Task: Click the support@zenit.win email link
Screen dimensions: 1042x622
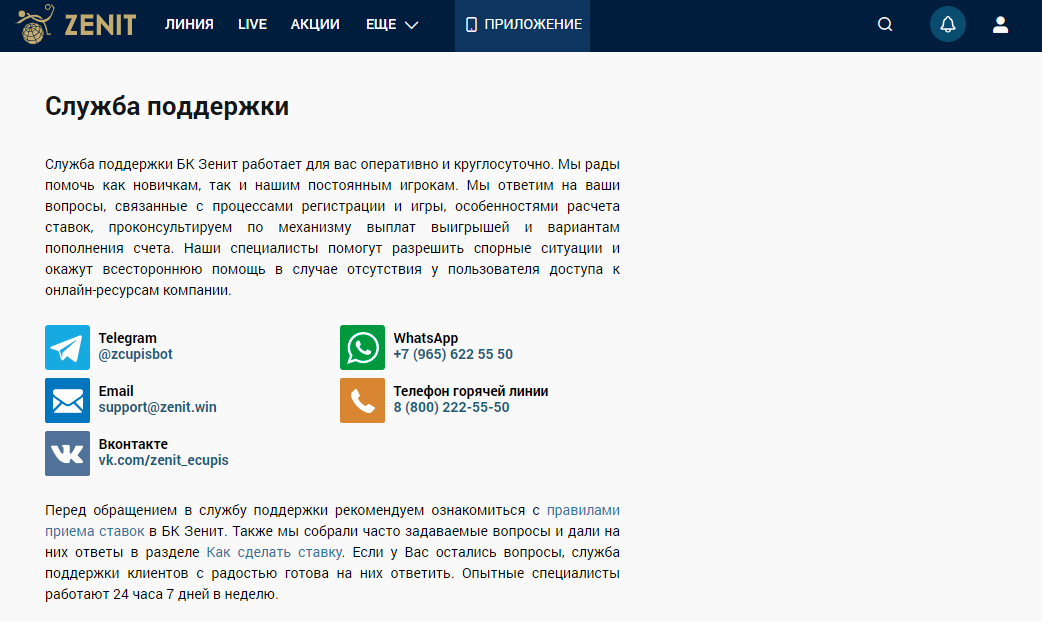Action: click(x=157, y=407)
